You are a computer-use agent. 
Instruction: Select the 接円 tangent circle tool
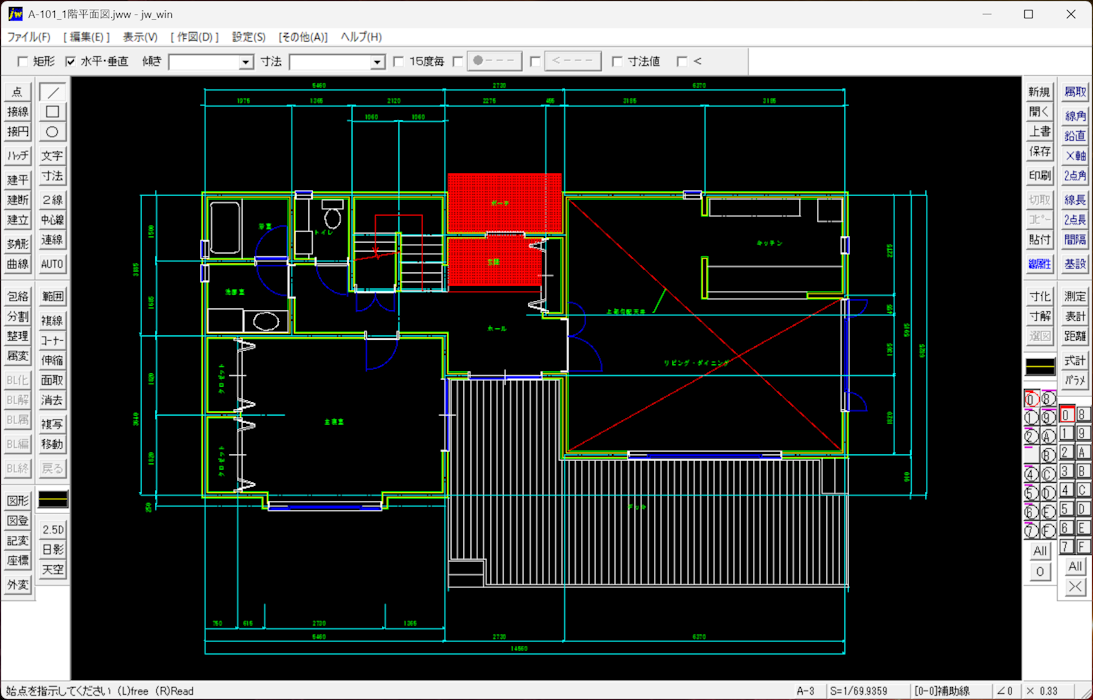[x=17, y=132]
